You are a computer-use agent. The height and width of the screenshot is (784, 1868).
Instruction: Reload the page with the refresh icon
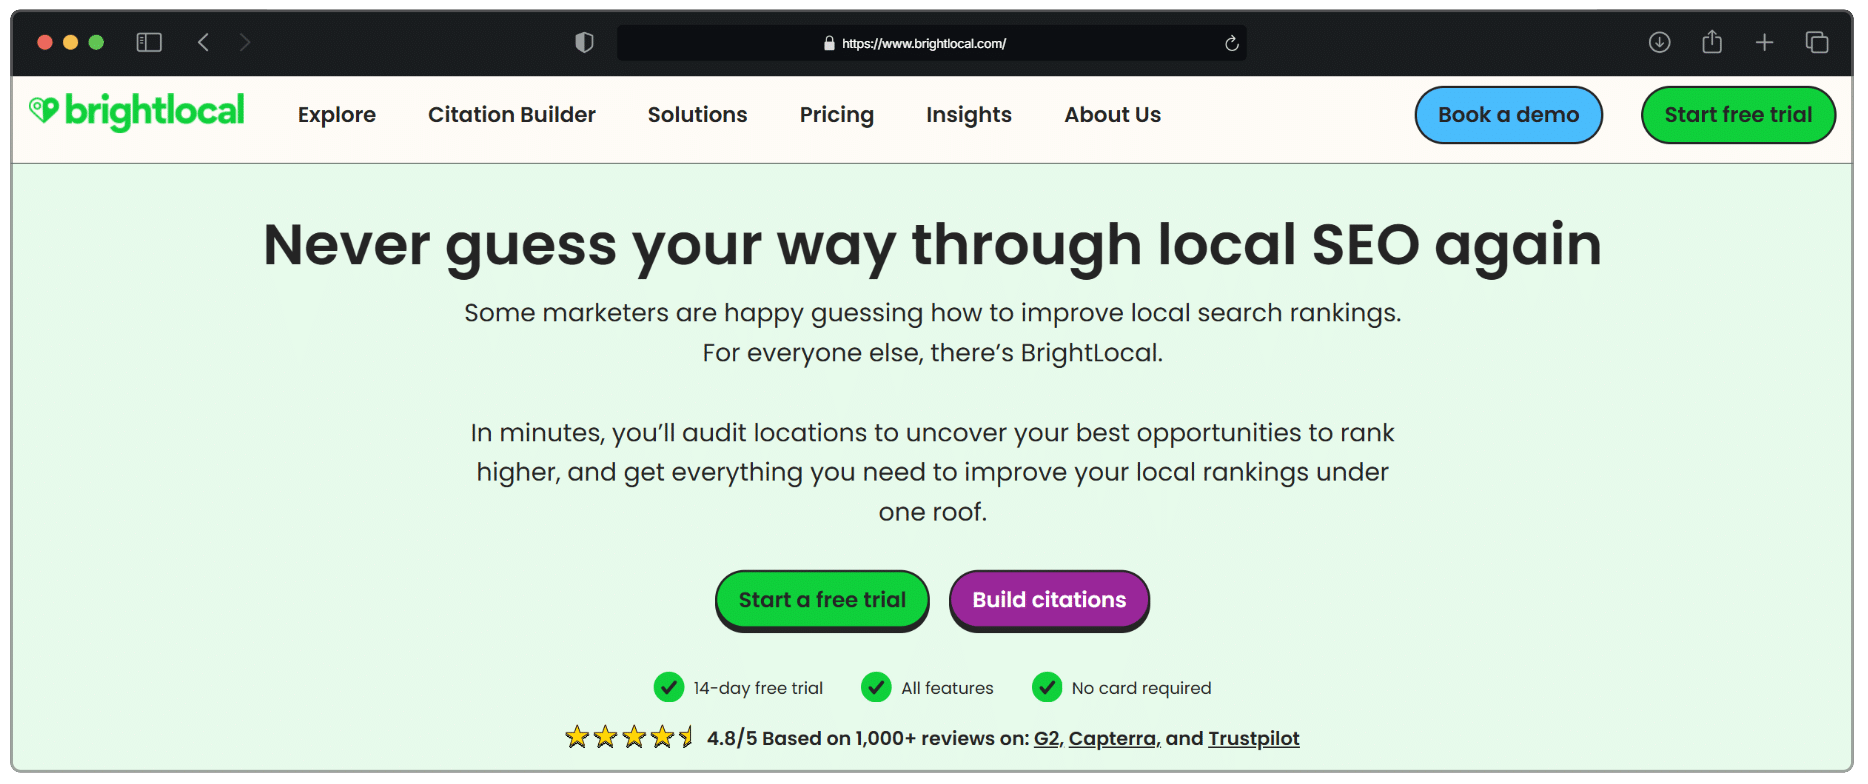point(1232,43)
